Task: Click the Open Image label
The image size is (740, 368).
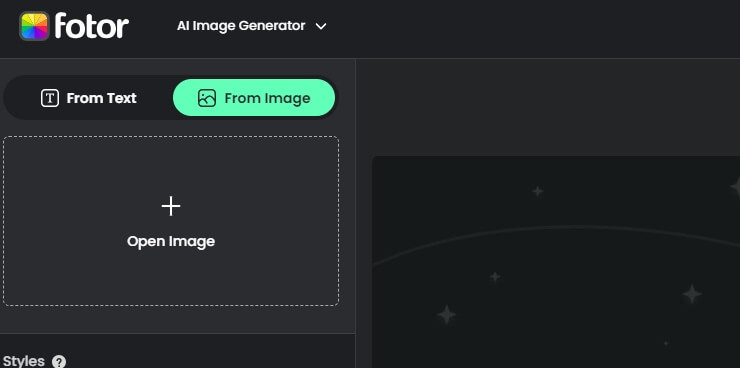Action: [x=171, y=242]
